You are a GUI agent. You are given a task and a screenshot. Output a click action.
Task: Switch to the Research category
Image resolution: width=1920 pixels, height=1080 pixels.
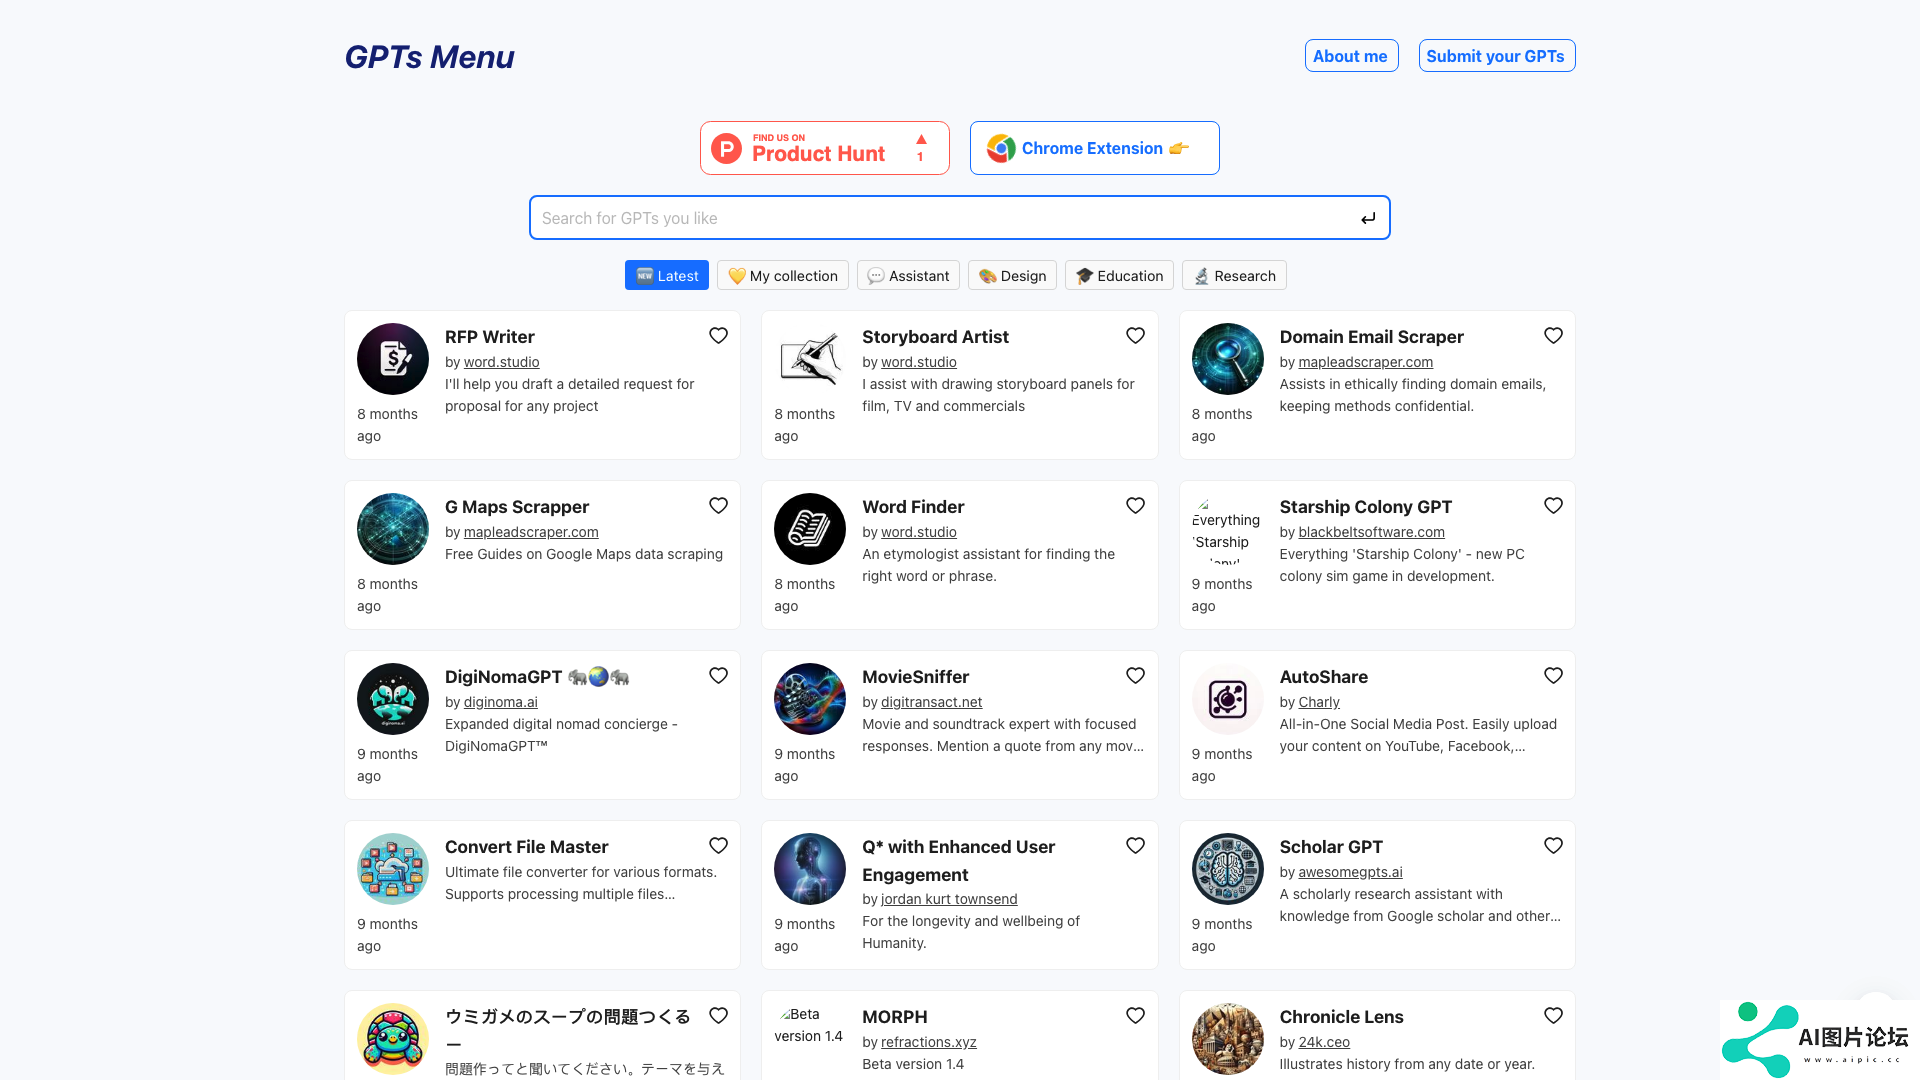click(x=1234, y=276)
